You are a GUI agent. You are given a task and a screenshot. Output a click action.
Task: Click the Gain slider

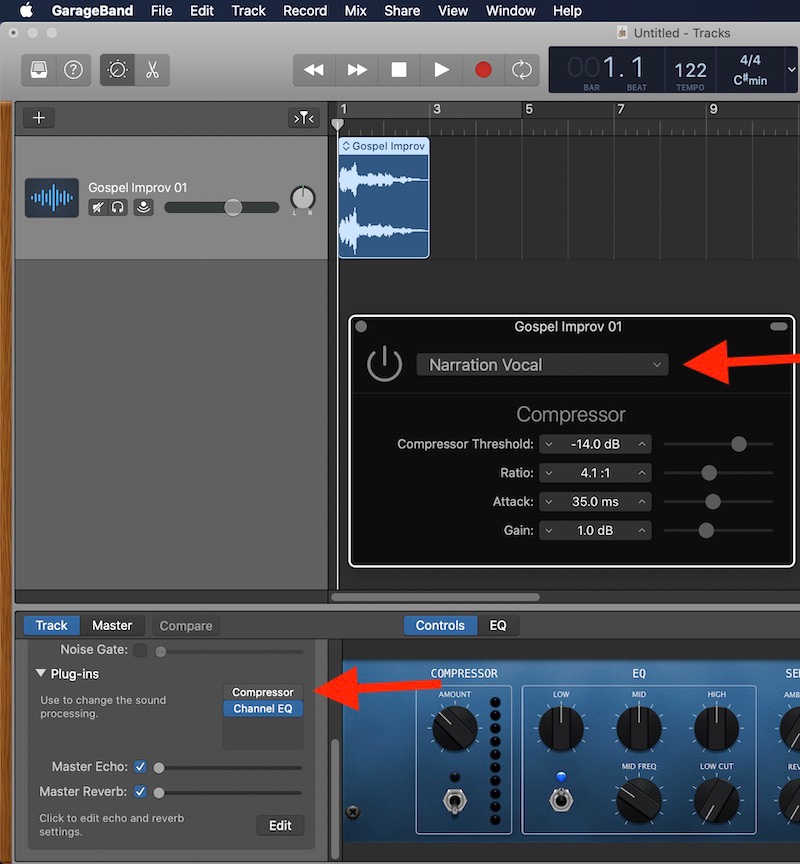718,530
